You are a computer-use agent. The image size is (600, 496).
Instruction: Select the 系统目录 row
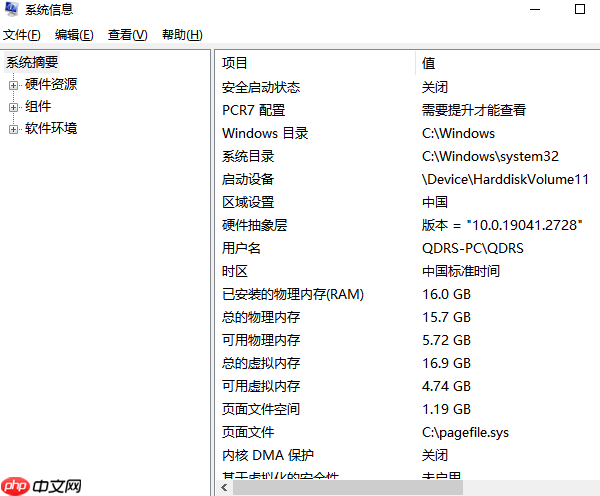(x=409, y=156)
